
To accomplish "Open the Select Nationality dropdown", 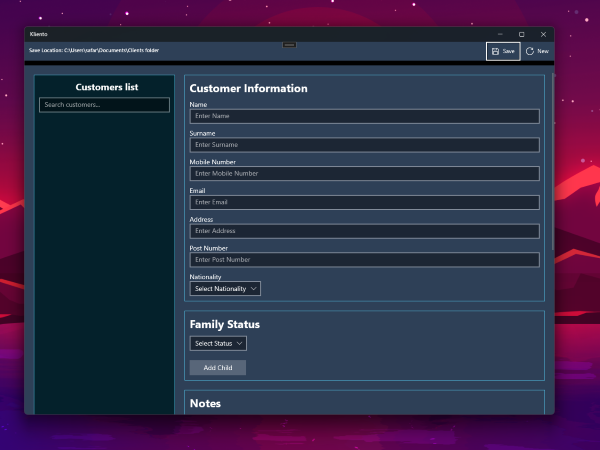I will click(x=225, y=289).
